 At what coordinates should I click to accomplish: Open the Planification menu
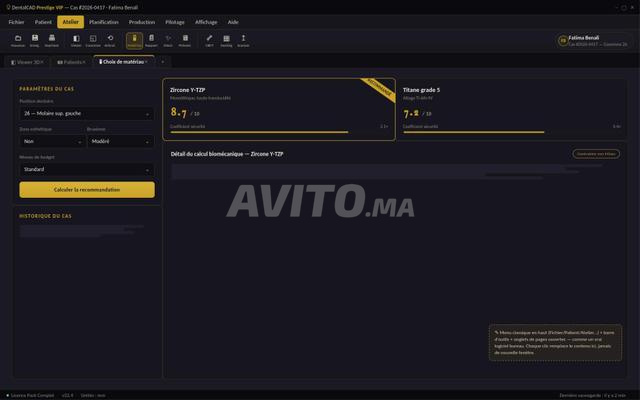point(104,22)
